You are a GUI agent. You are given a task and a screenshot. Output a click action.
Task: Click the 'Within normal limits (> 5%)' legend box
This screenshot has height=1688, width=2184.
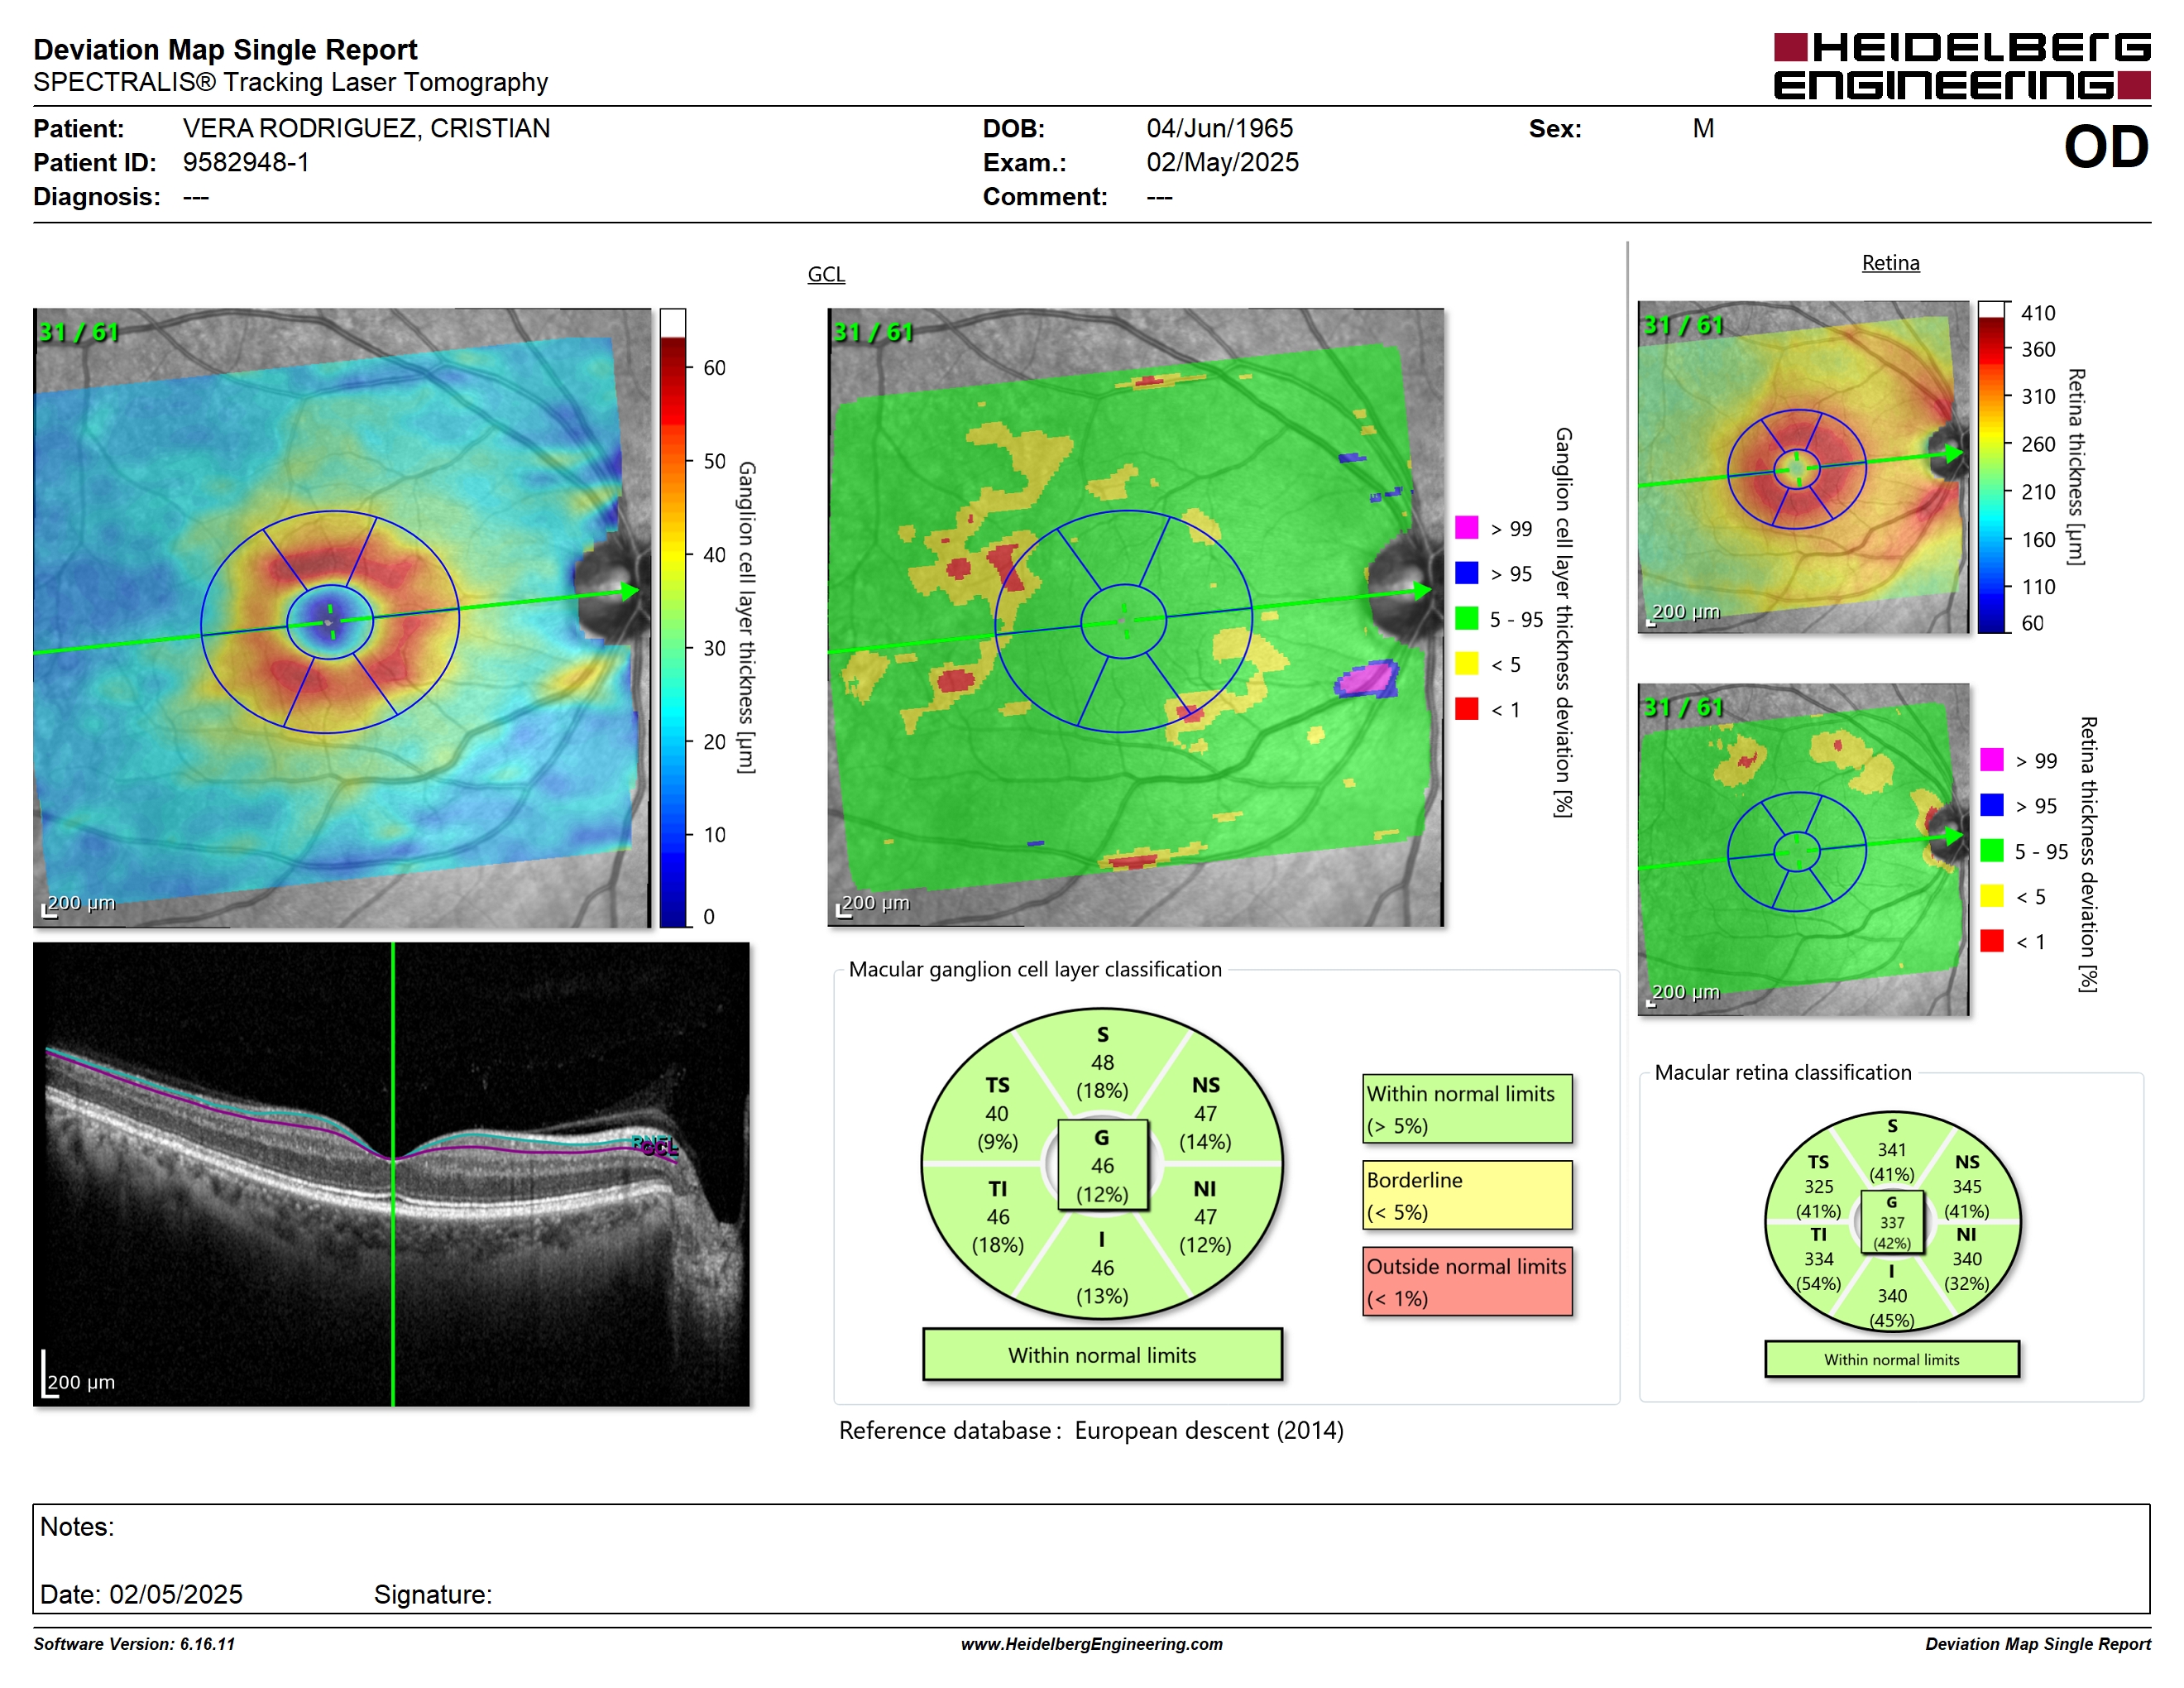(x=1467, y=1109)
